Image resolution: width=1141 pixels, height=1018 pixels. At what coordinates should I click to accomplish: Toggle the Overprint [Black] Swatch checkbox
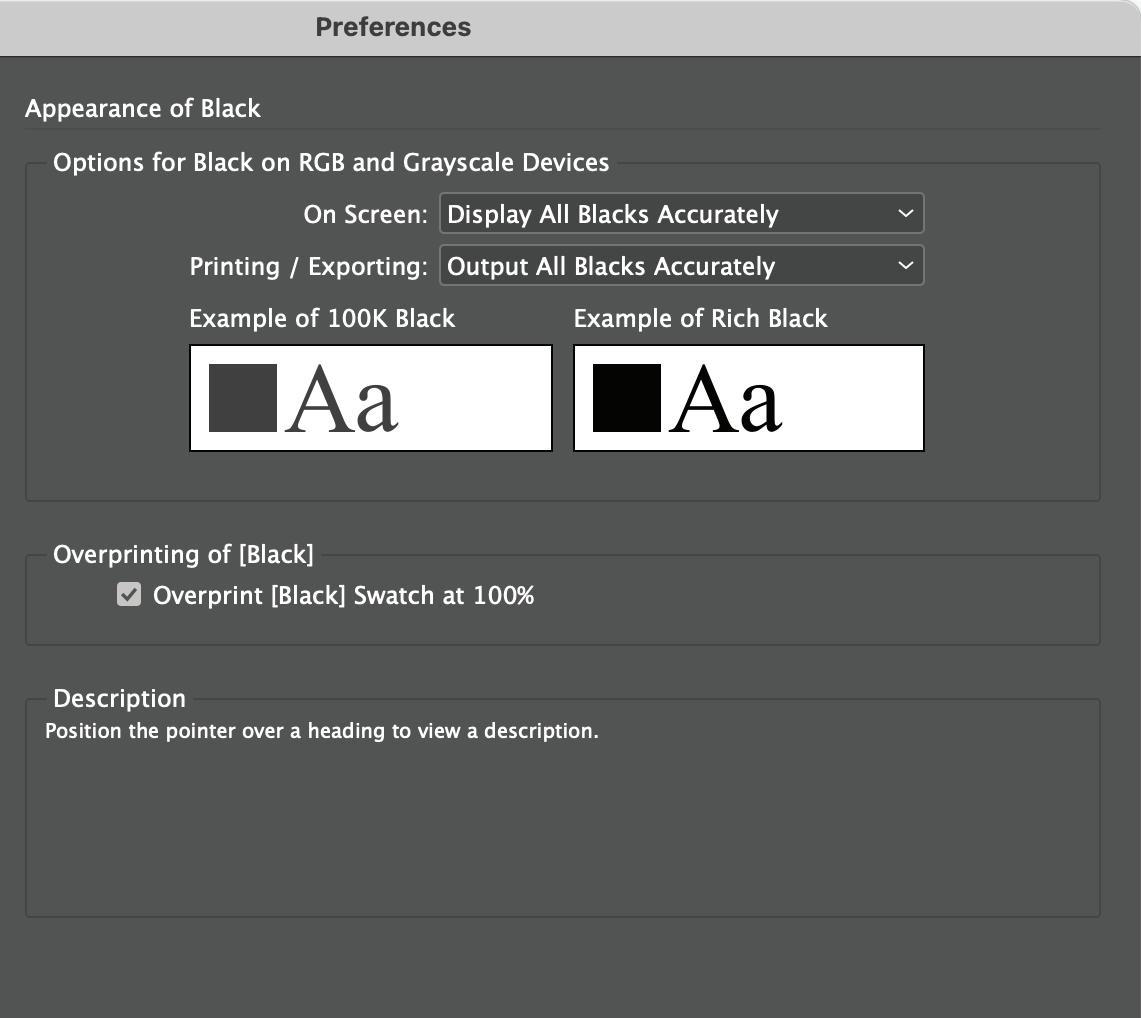[x=129, y=595]
